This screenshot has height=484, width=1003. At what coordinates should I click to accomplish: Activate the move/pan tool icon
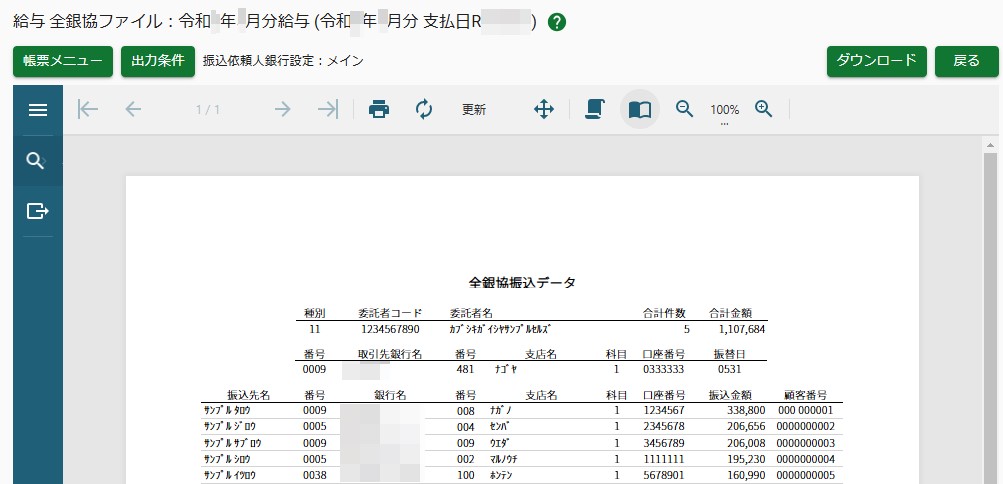[544, 109]
